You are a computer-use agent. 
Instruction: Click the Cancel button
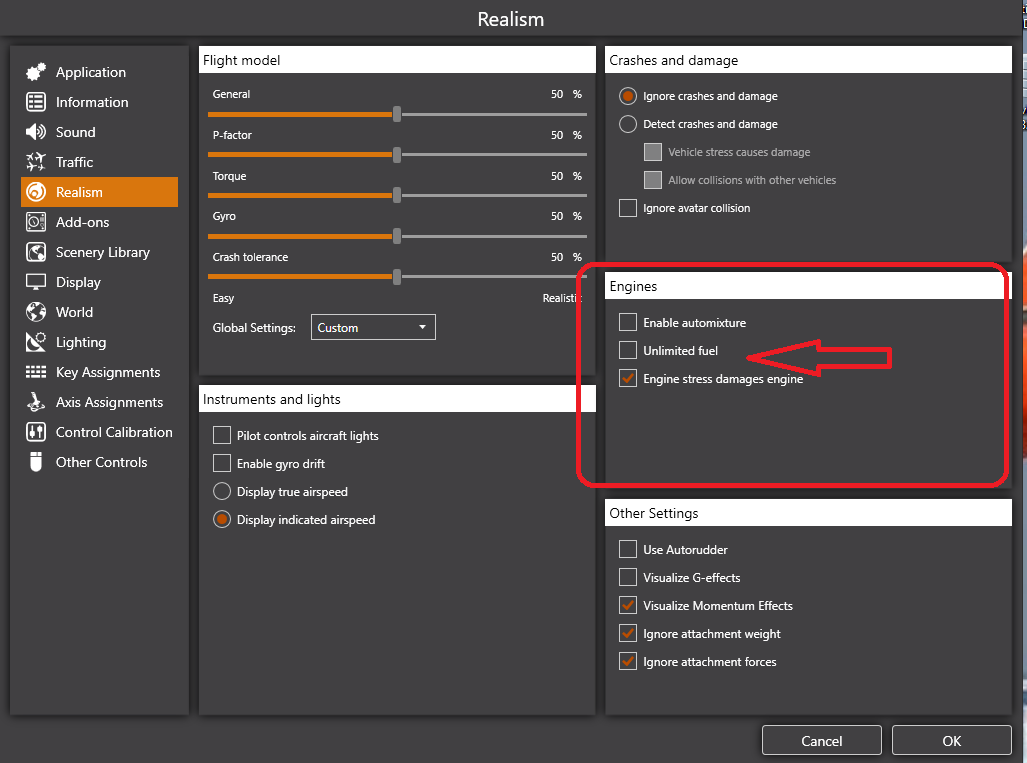[x=821, y=741]
